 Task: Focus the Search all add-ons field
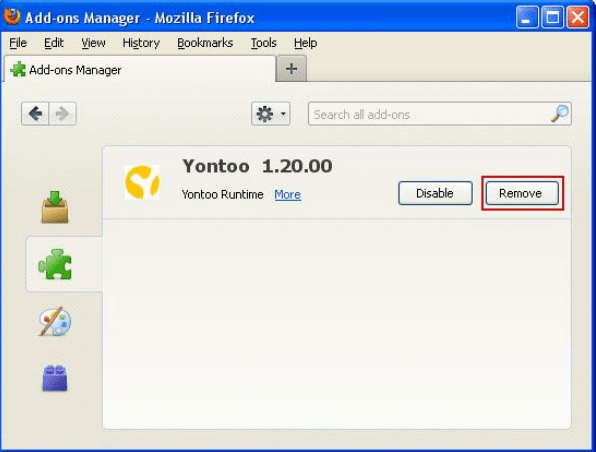tap(439, 114)
